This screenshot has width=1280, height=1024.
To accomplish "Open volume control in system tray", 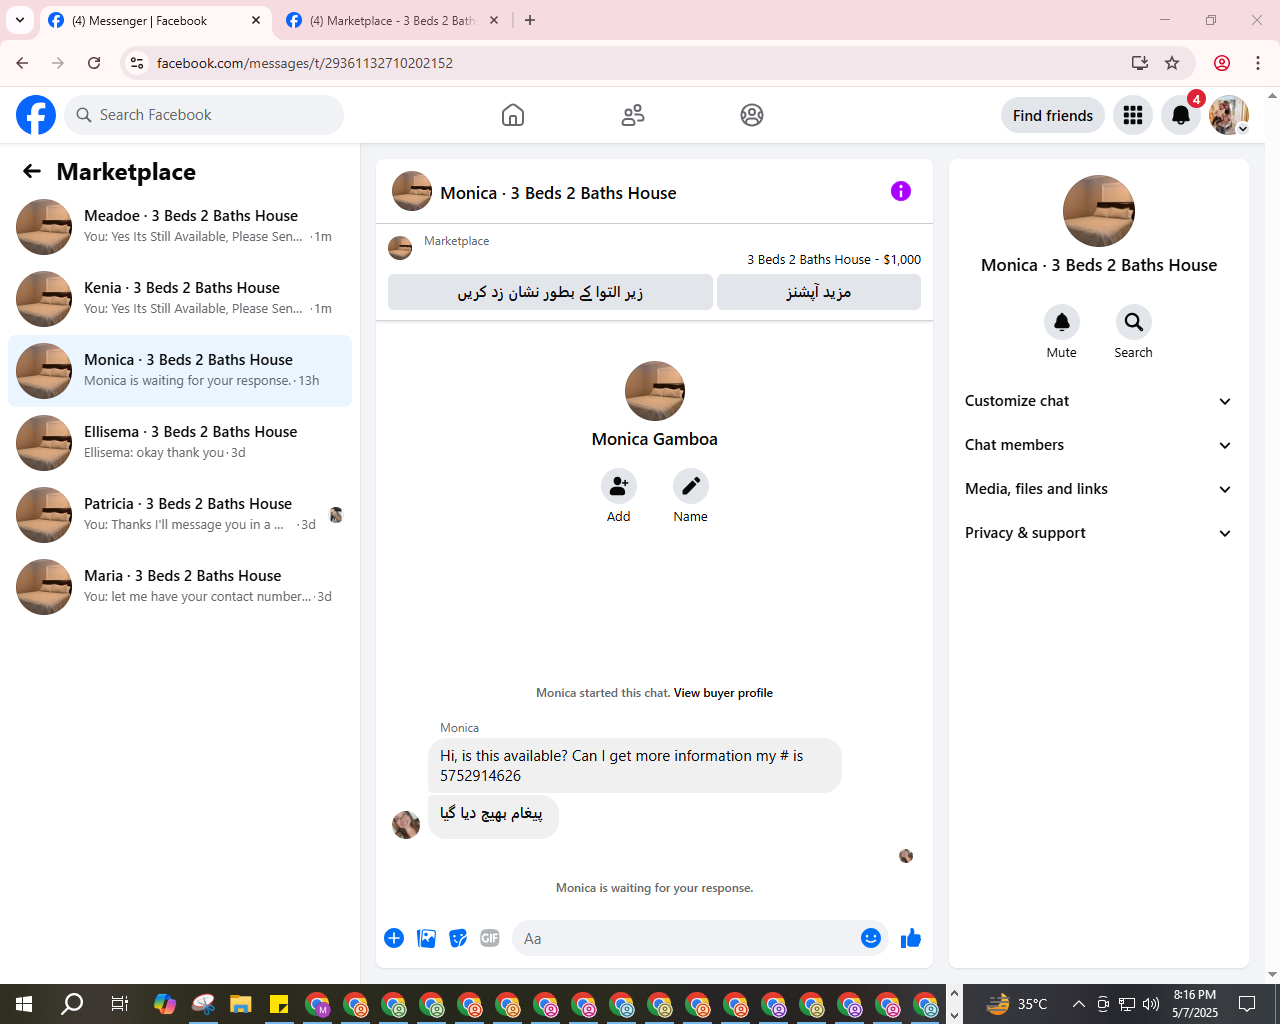I will [1150, 1004].
